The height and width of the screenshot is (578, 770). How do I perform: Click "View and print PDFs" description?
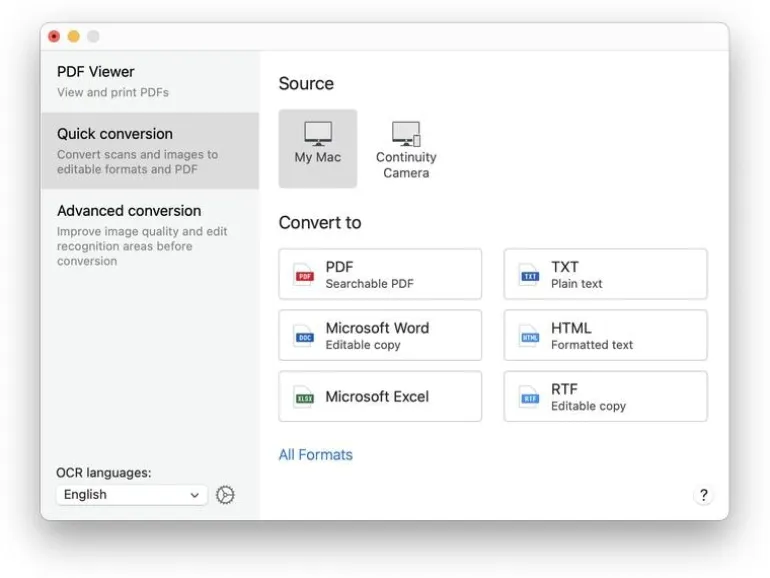pyautogui.click(x=112, y=92)
